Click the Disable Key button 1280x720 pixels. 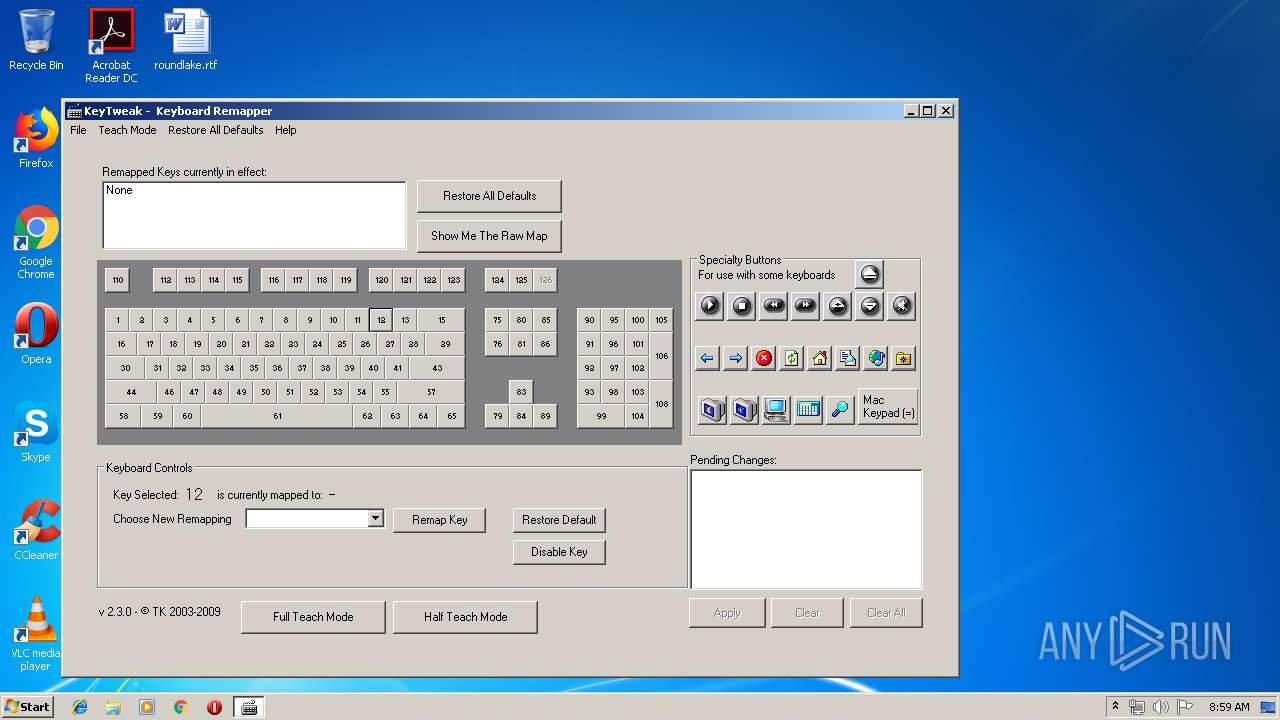point(559,552)
